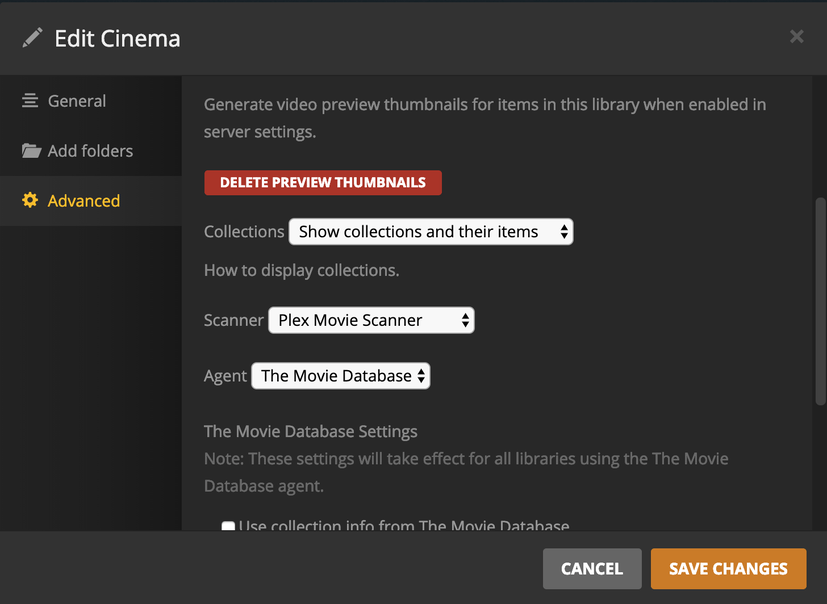Switch to the General tab
Screen dimensions: 827x604
[x=76, y=101]
